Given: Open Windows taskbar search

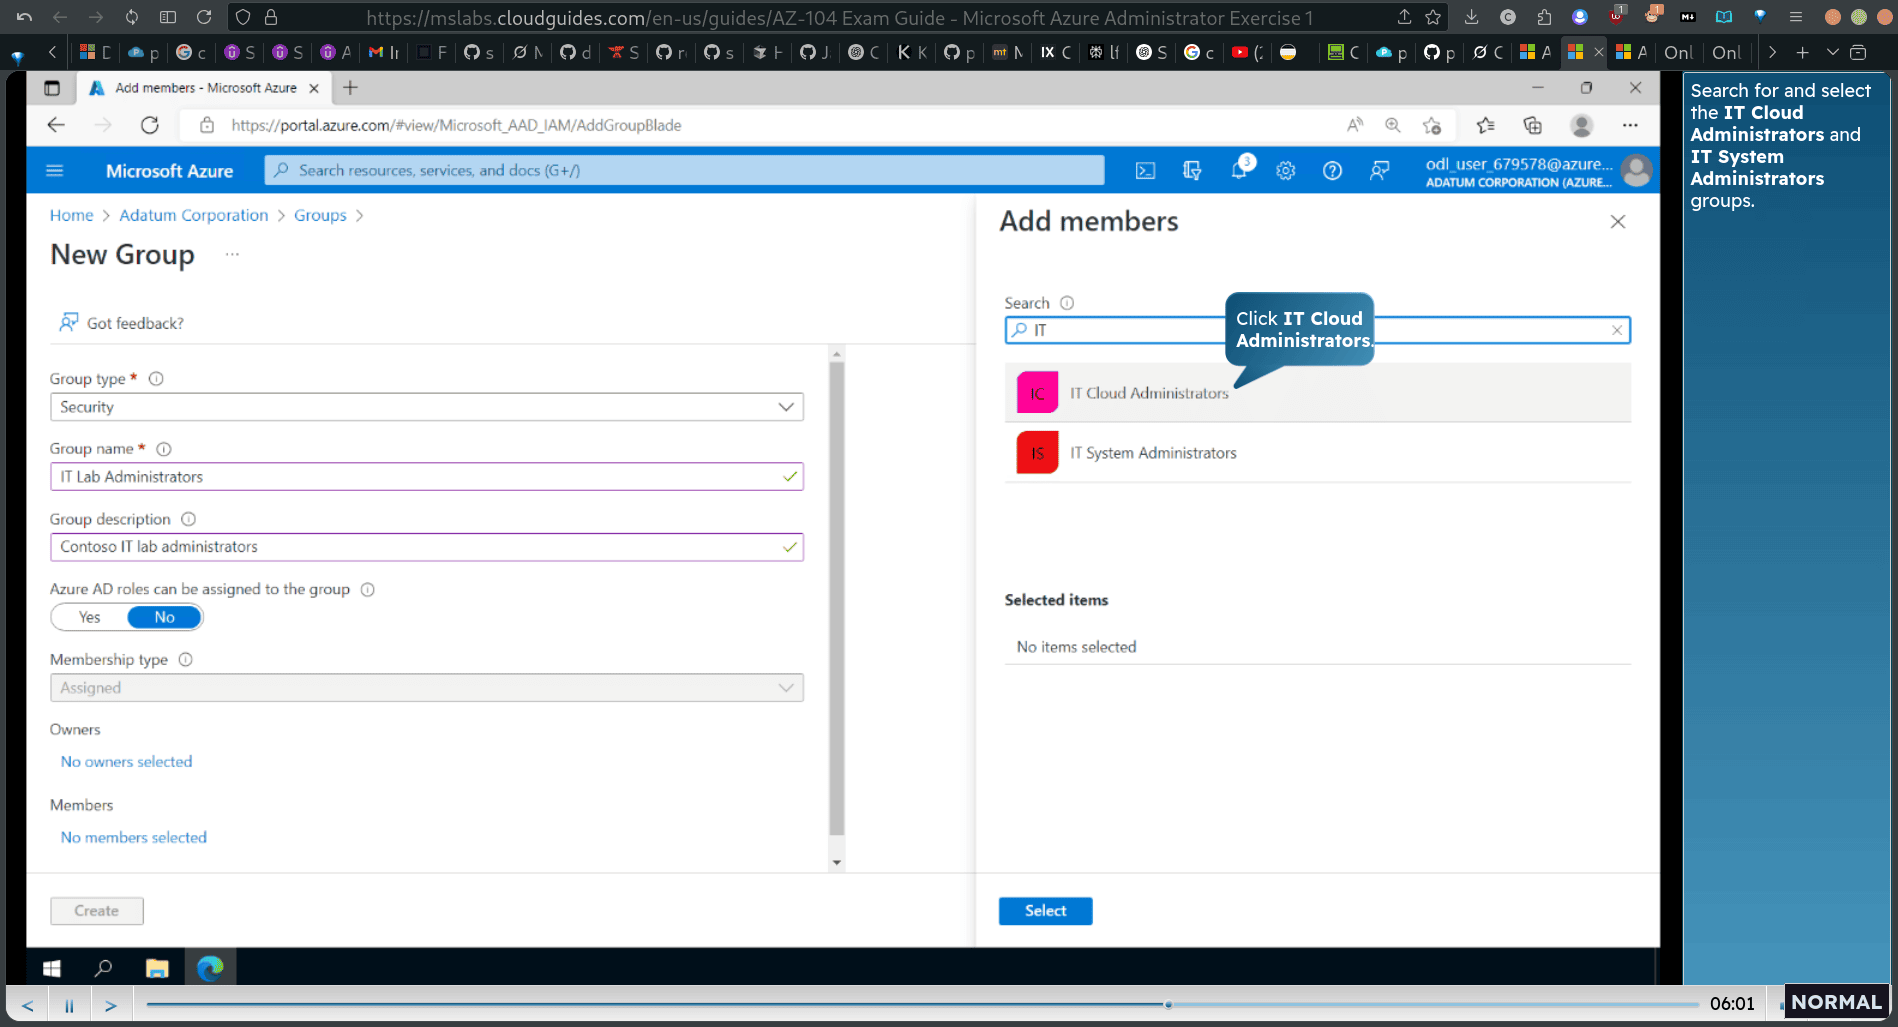Looking at the screenshot, I should [103, 968].
